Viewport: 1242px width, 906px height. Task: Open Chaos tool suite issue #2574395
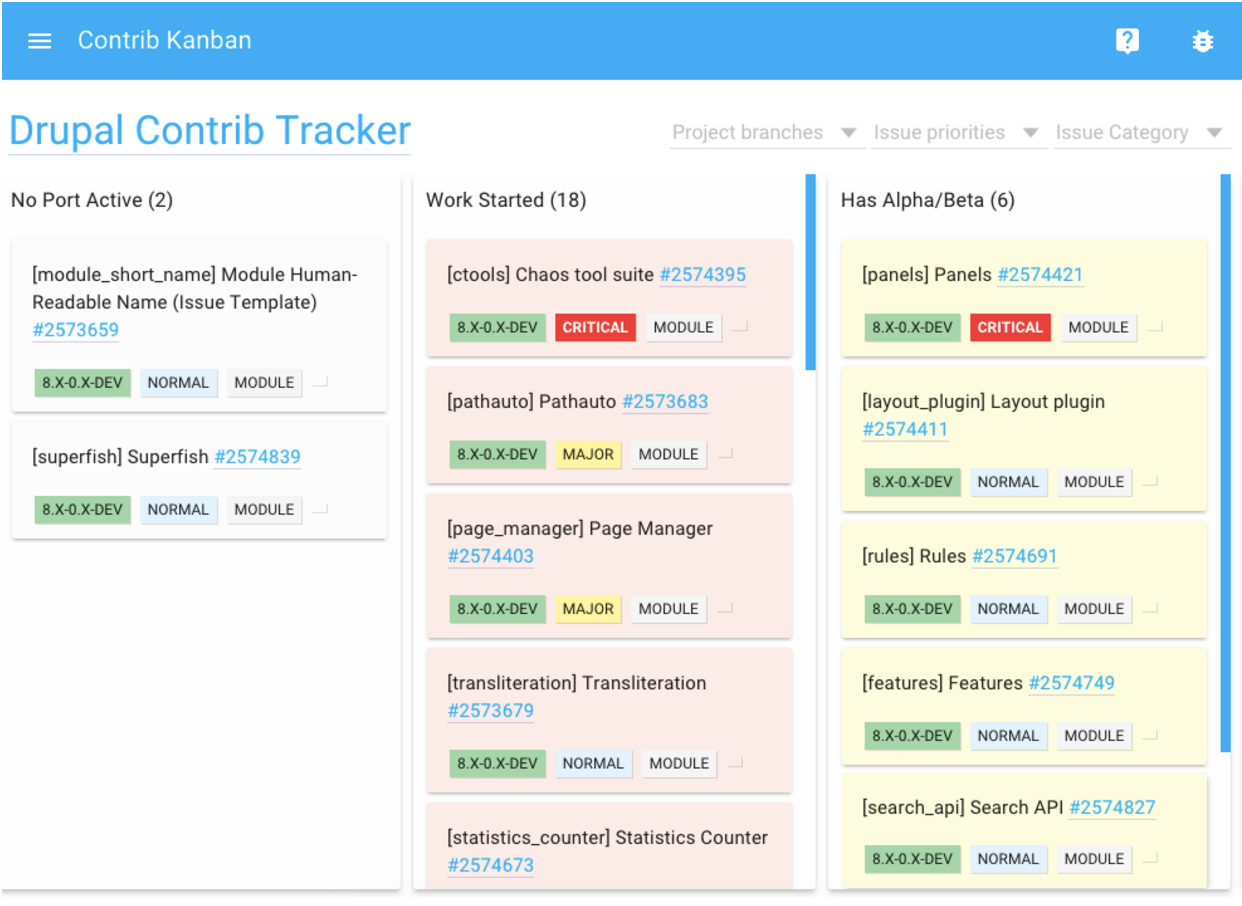coord(703,275)
